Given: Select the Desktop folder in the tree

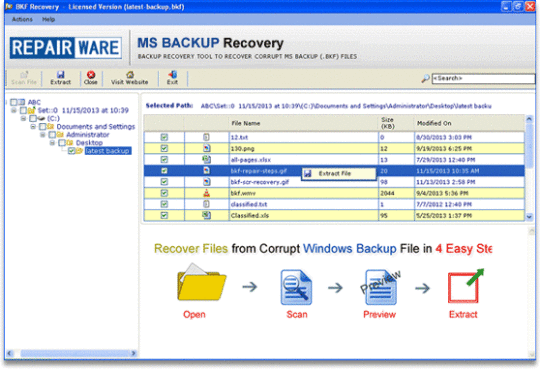Looking at the screenshot, I should click(89, 143).
